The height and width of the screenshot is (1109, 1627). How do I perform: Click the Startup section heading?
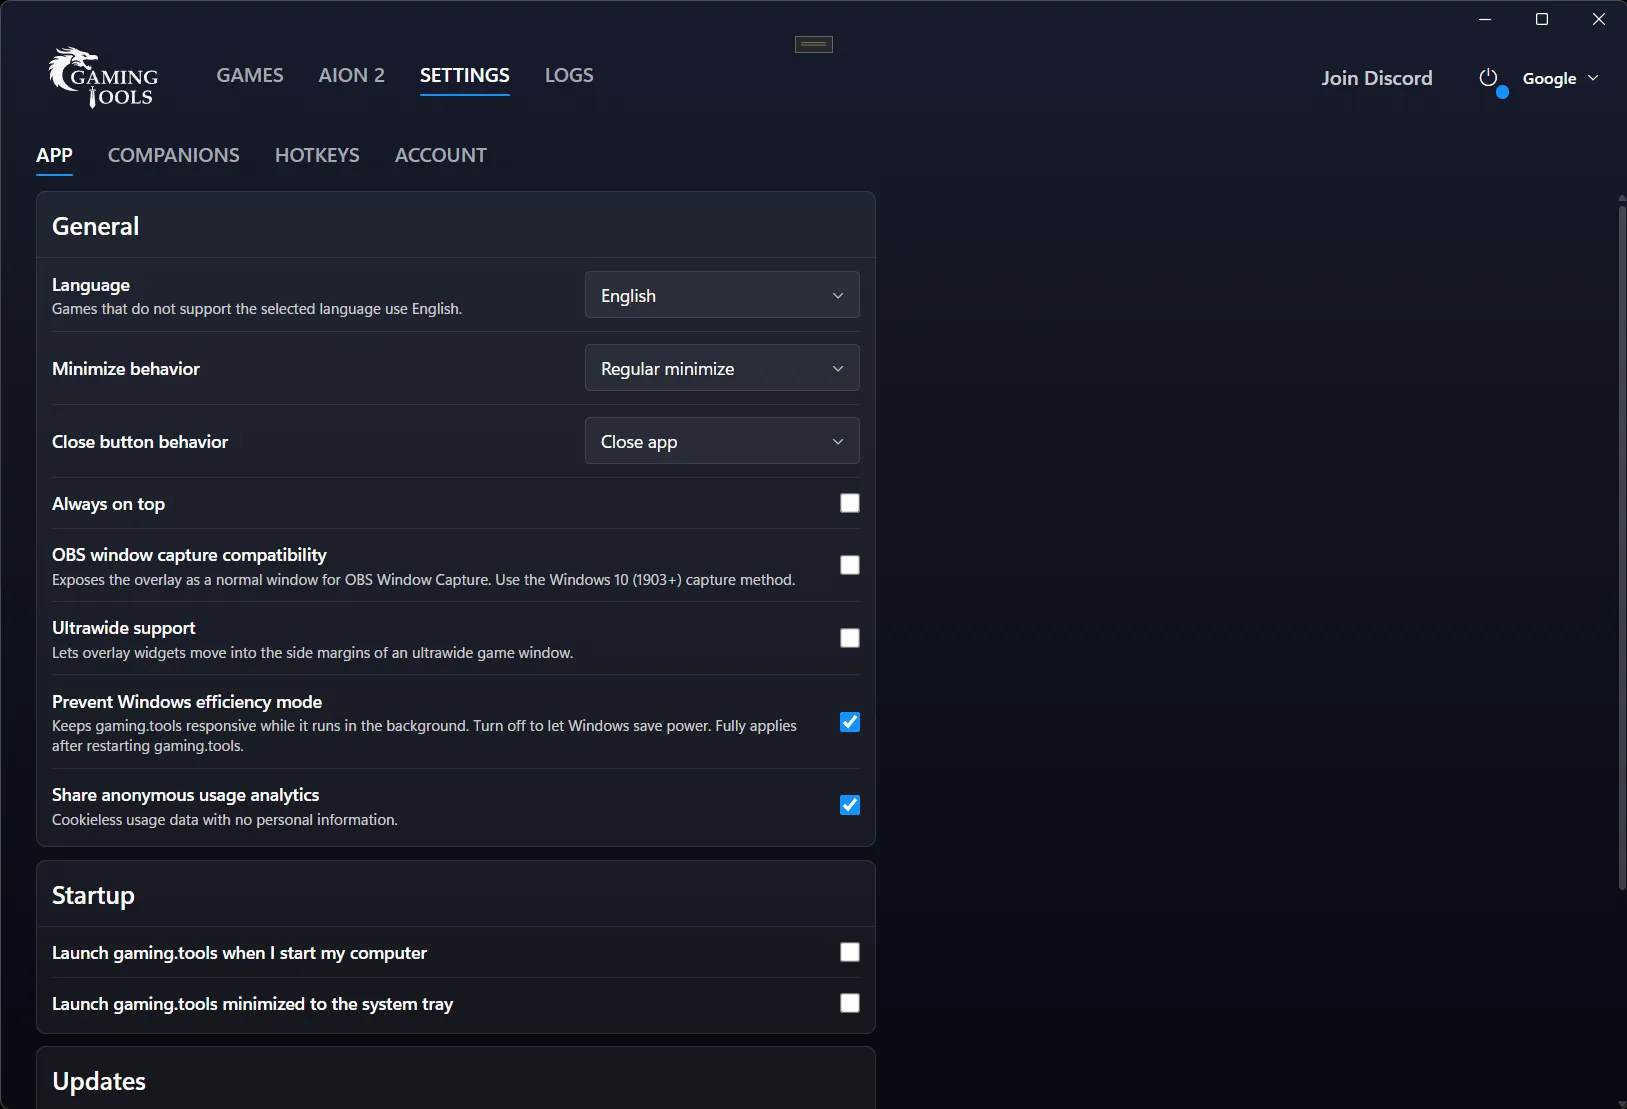click(x=93, y=895)
